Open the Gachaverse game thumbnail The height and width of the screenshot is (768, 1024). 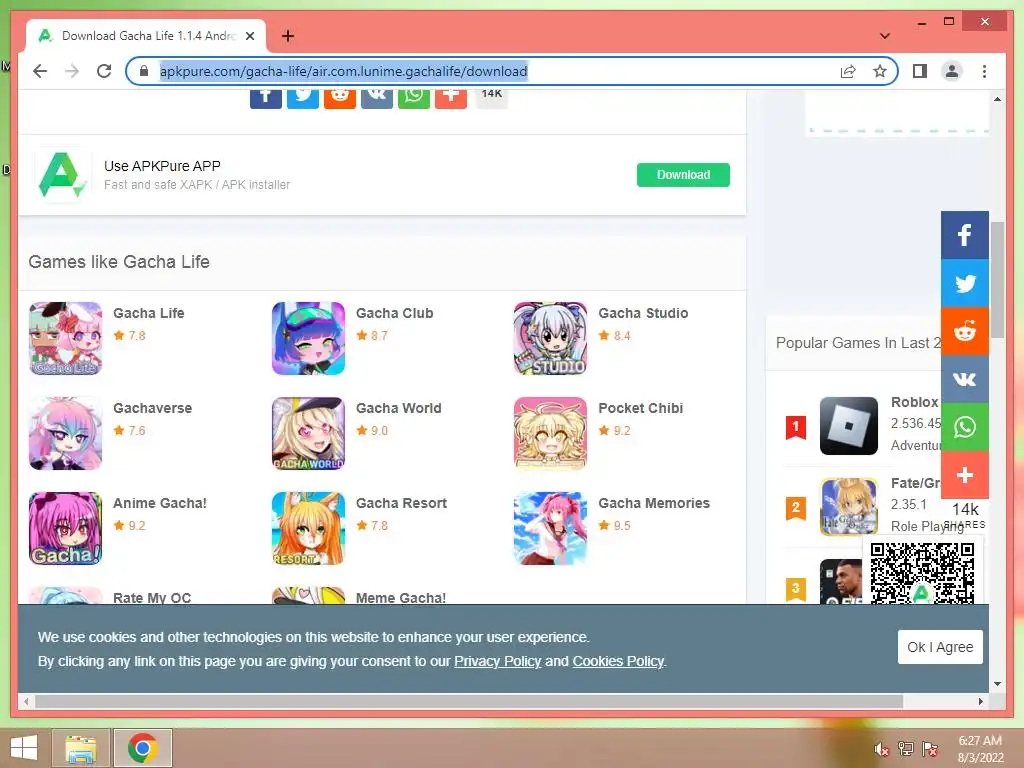coord(65,434)
